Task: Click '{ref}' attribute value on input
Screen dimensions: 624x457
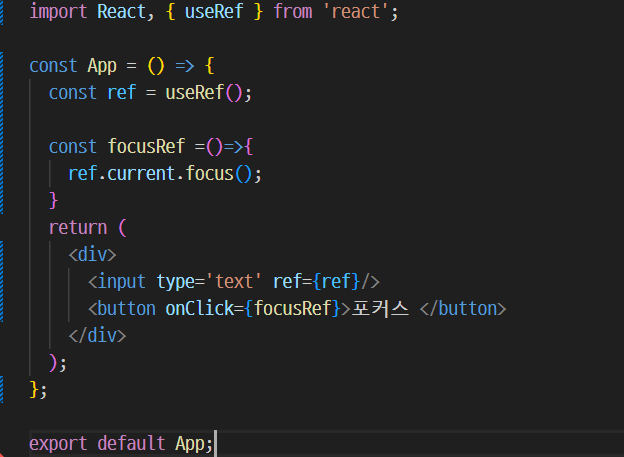Action: pos(336,282)
